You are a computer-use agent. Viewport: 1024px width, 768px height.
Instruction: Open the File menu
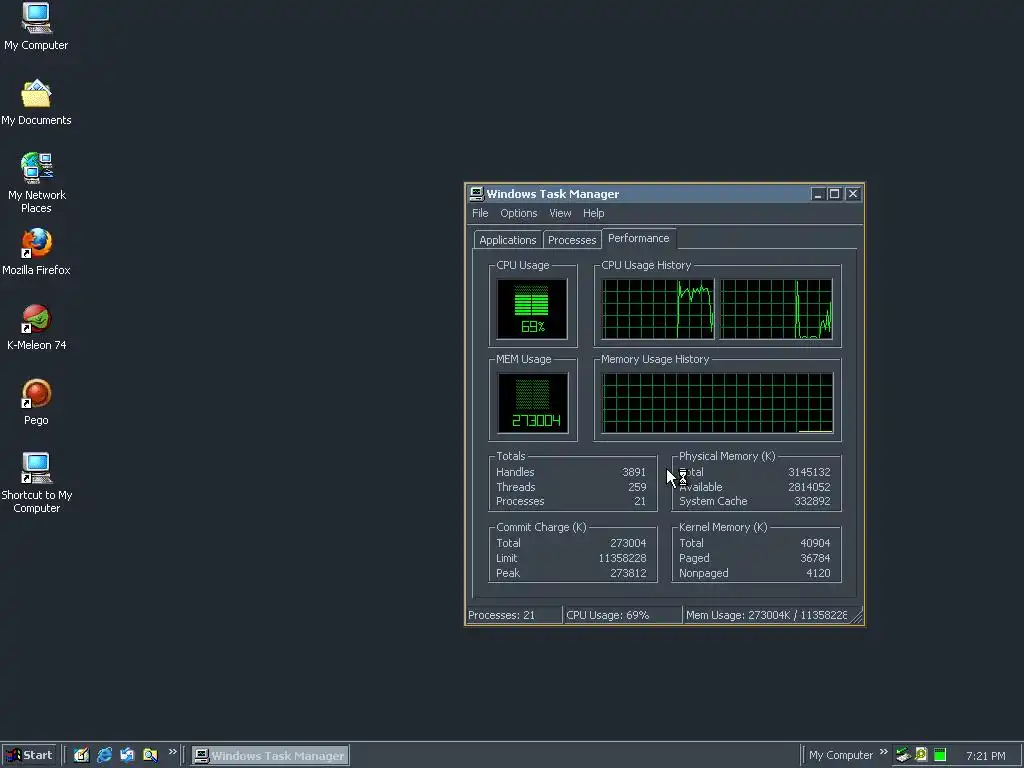point(480,214)
